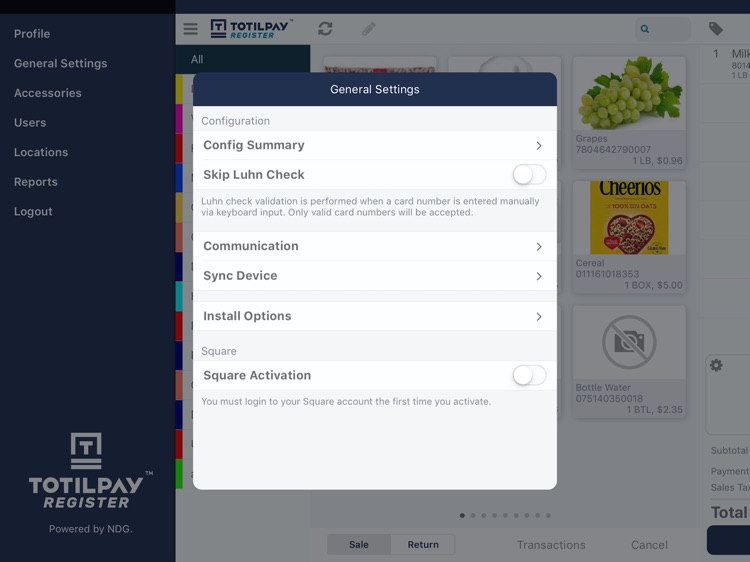Open the Communication settings row

375,246
